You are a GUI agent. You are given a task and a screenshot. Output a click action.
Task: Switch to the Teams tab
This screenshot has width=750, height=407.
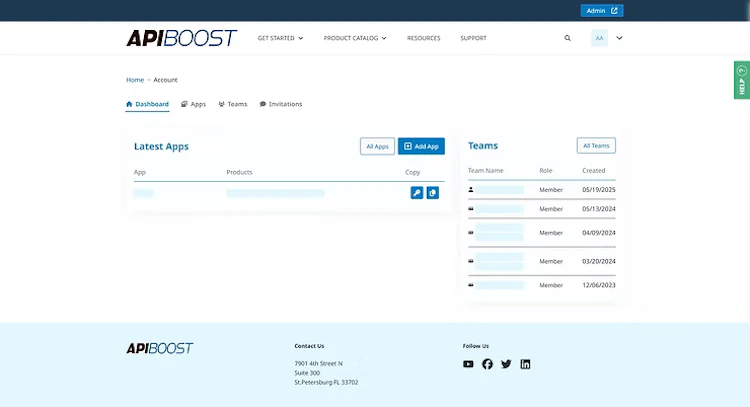(233, 104)
